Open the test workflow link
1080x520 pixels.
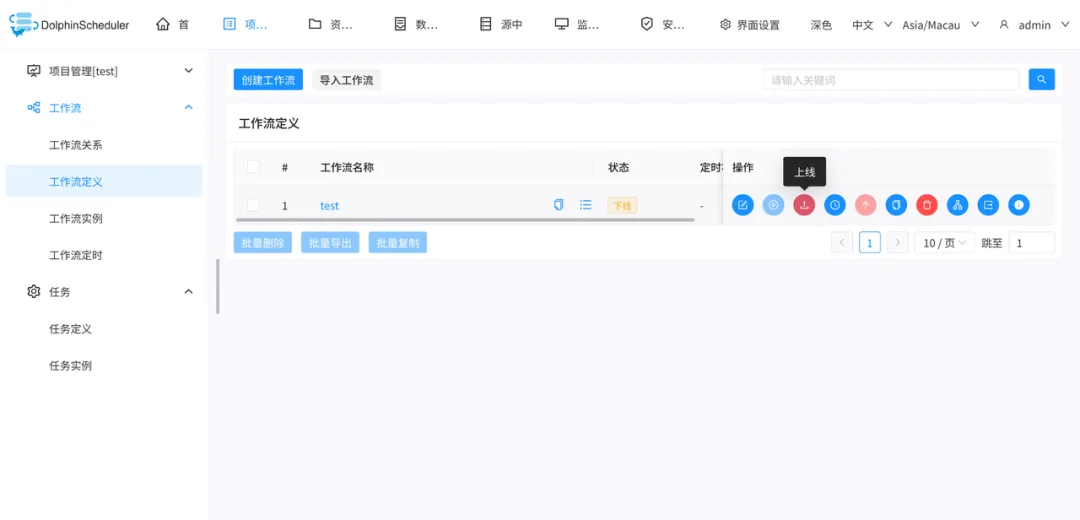(329, 206)
